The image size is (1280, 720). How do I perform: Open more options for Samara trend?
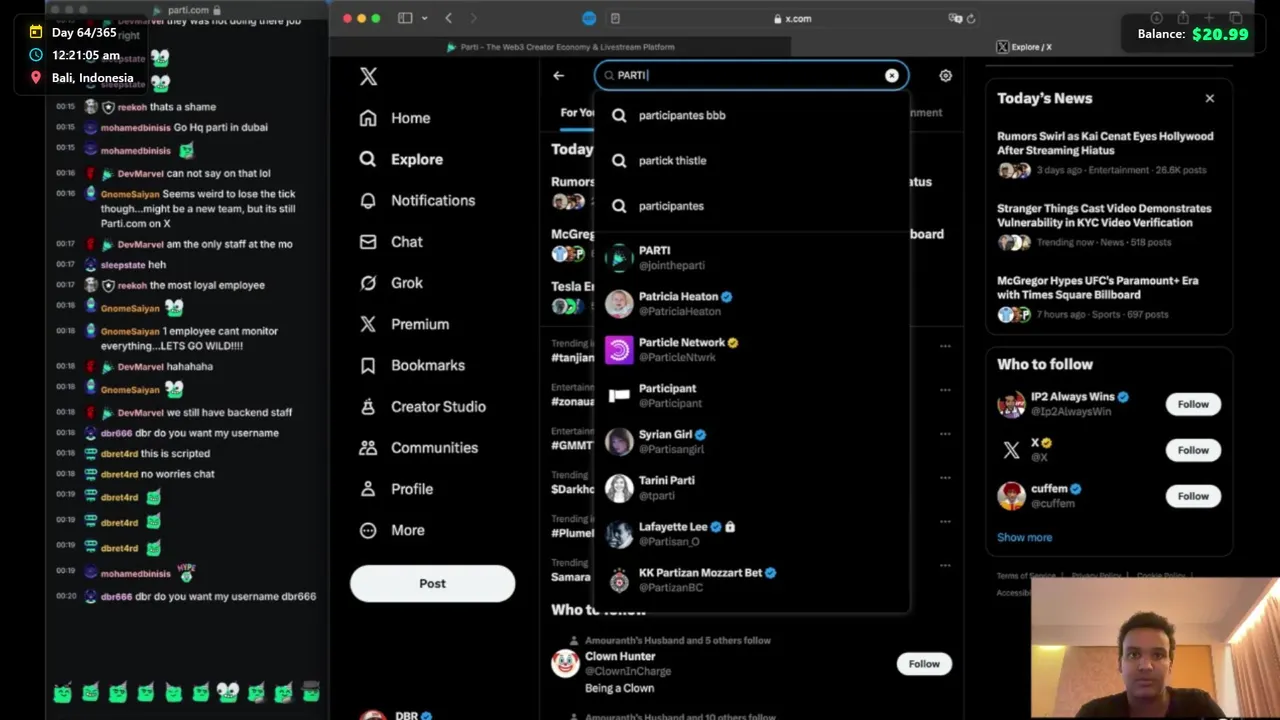pos(945,566)
